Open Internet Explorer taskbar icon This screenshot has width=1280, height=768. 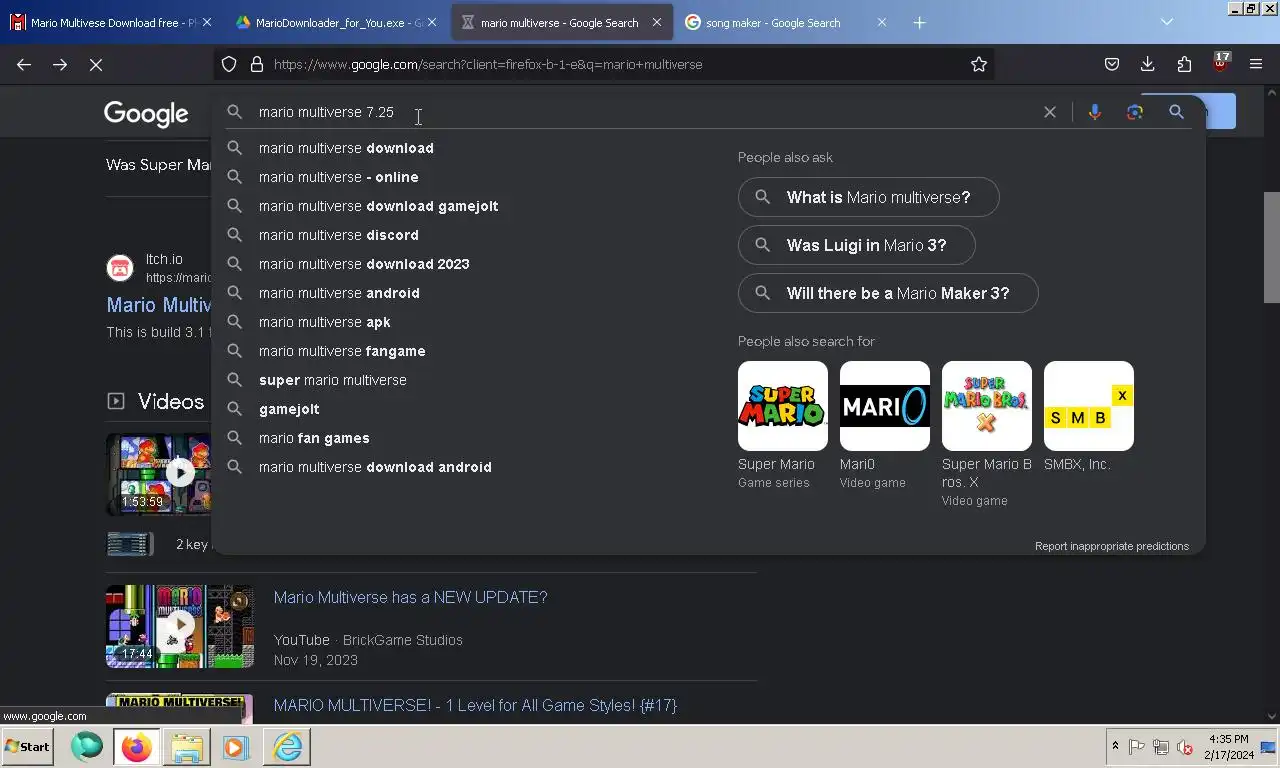coord(287,747)
